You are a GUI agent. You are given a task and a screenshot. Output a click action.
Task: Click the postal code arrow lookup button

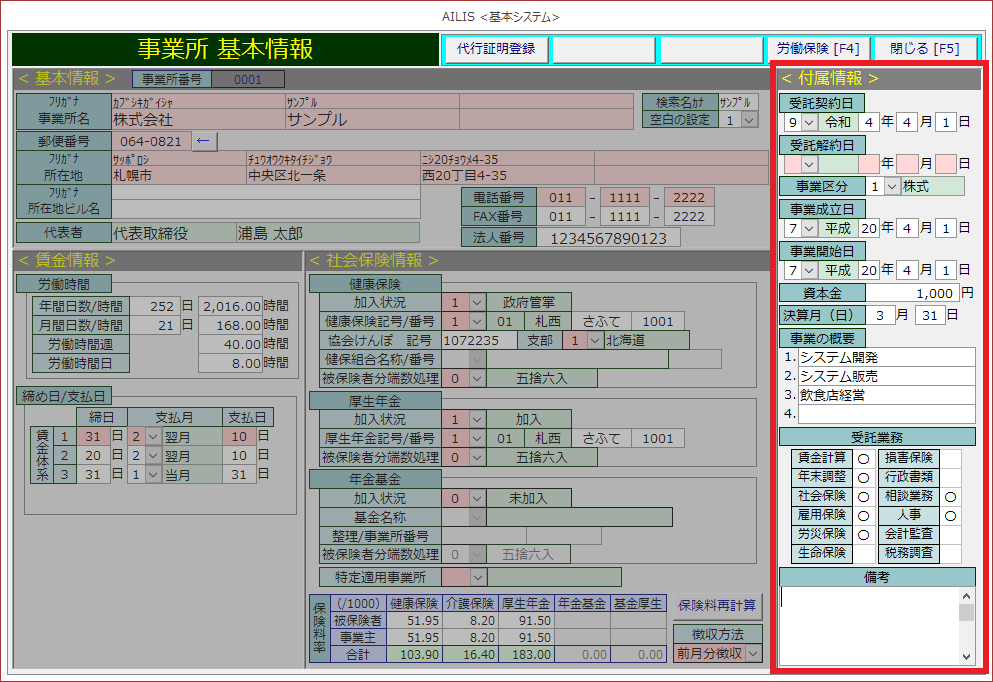(x=204, y=141)
